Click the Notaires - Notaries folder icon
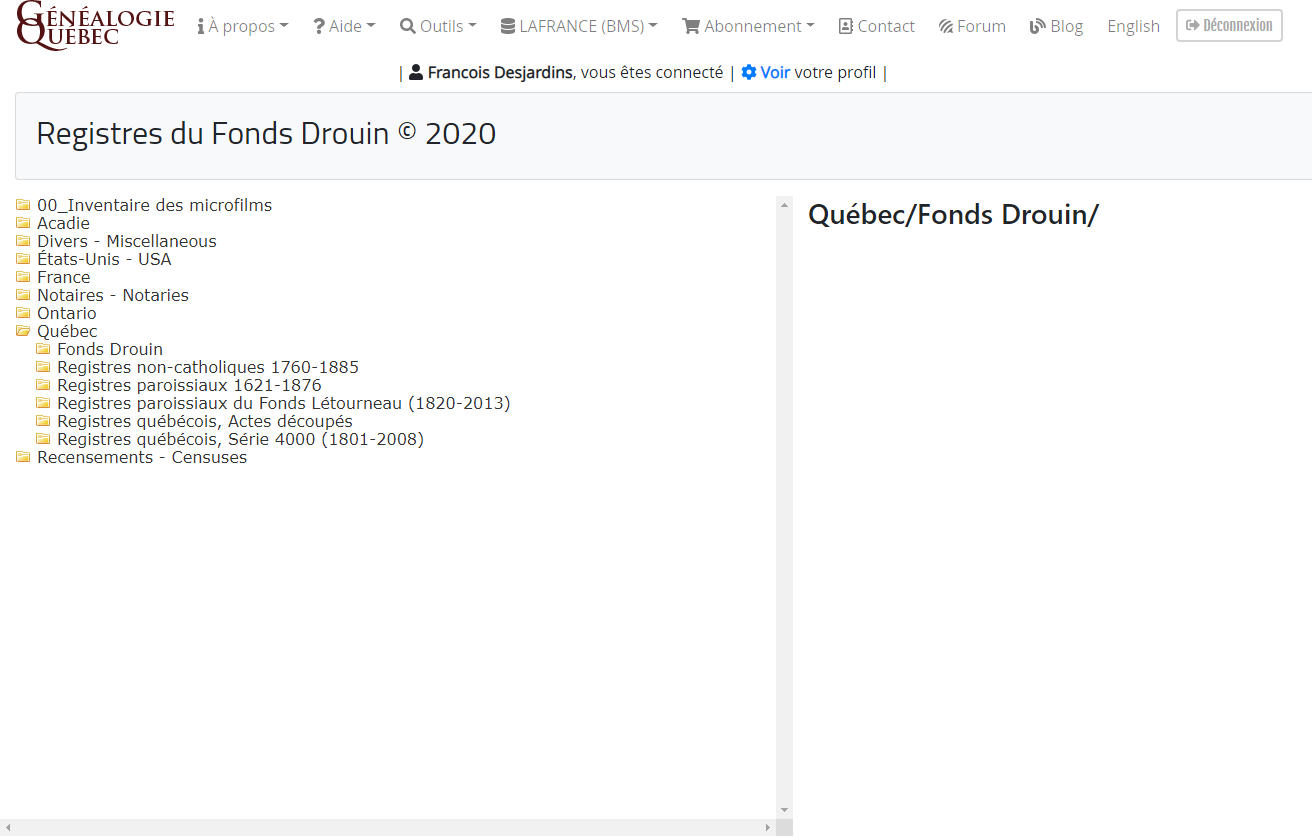Screen dimensions: 1312x840 point(23,295)
